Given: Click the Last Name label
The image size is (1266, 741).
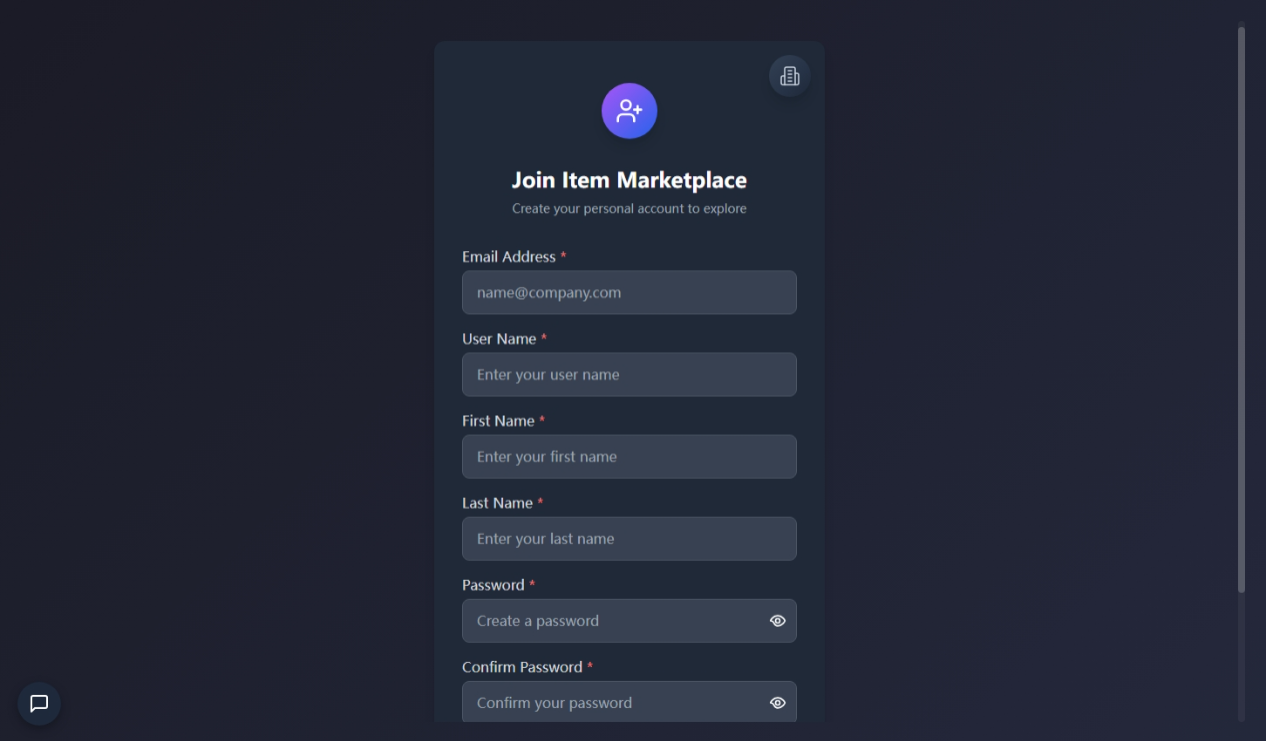Looking at the screenshot, I should (x=497, y=503).
